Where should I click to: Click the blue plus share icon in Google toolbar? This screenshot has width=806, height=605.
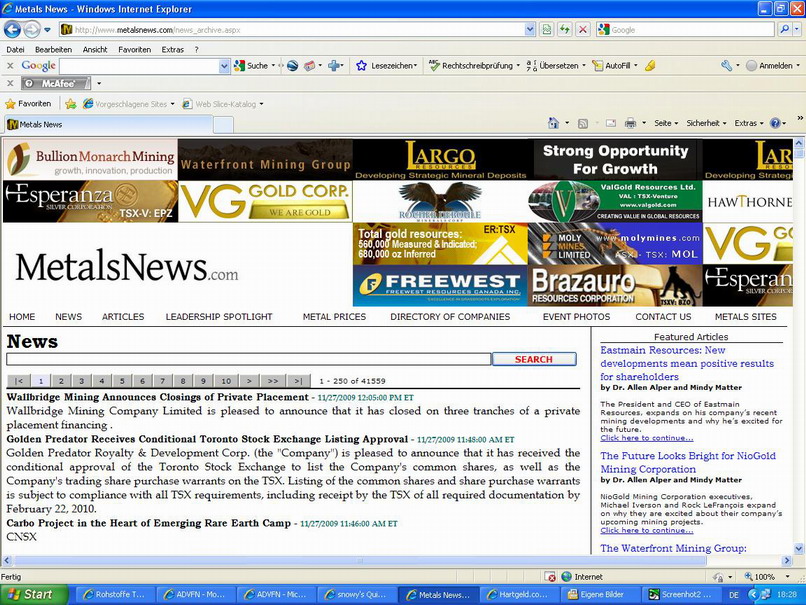[x=334, y=66]
